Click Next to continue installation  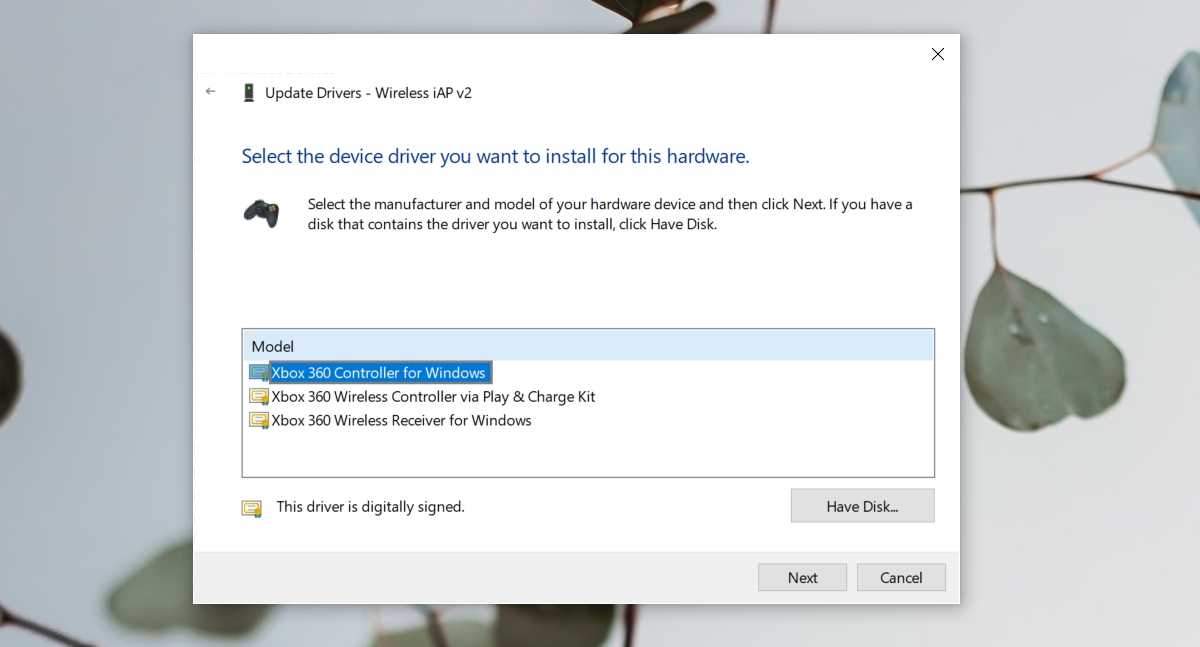coord(802,578)
